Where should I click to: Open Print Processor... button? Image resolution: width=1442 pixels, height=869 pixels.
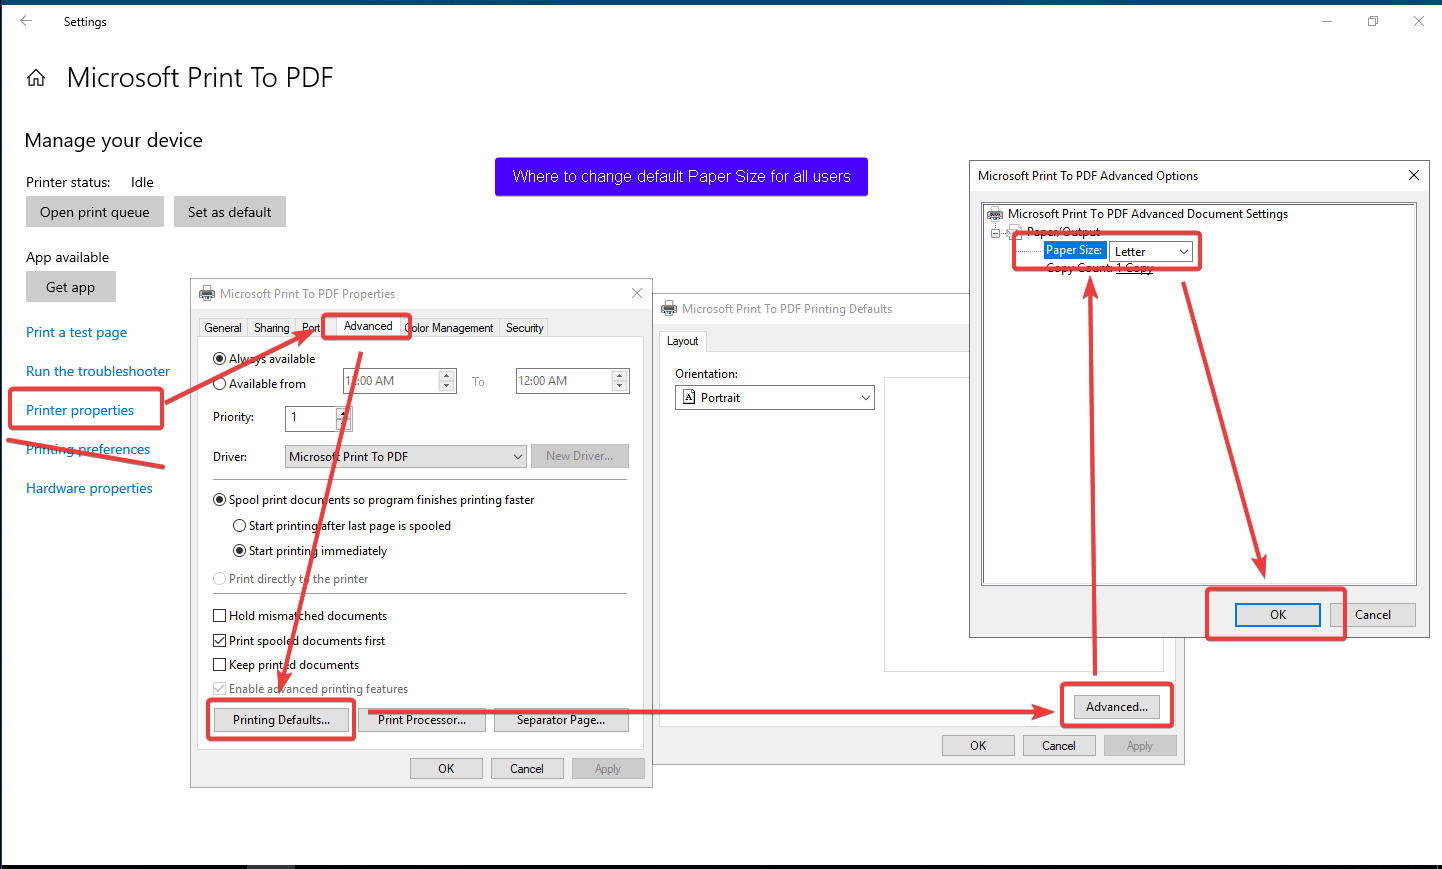click(422, 720)
